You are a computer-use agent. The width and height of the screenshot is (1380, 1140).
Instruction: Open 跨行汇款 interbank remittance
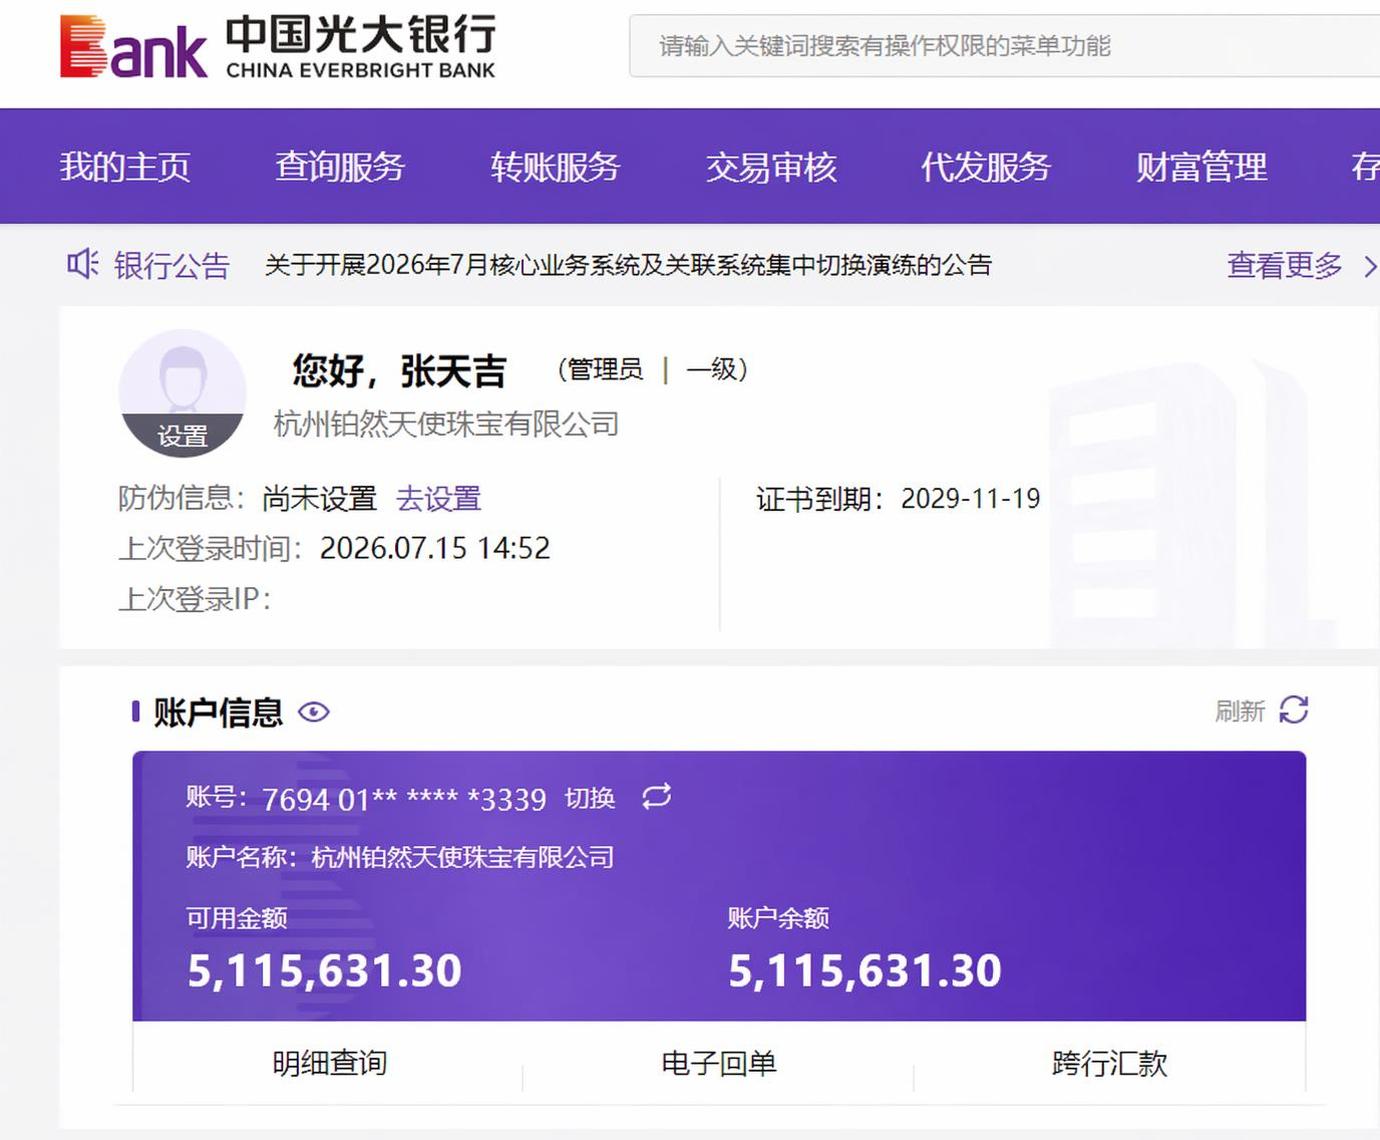[x=1109, y=1063]
